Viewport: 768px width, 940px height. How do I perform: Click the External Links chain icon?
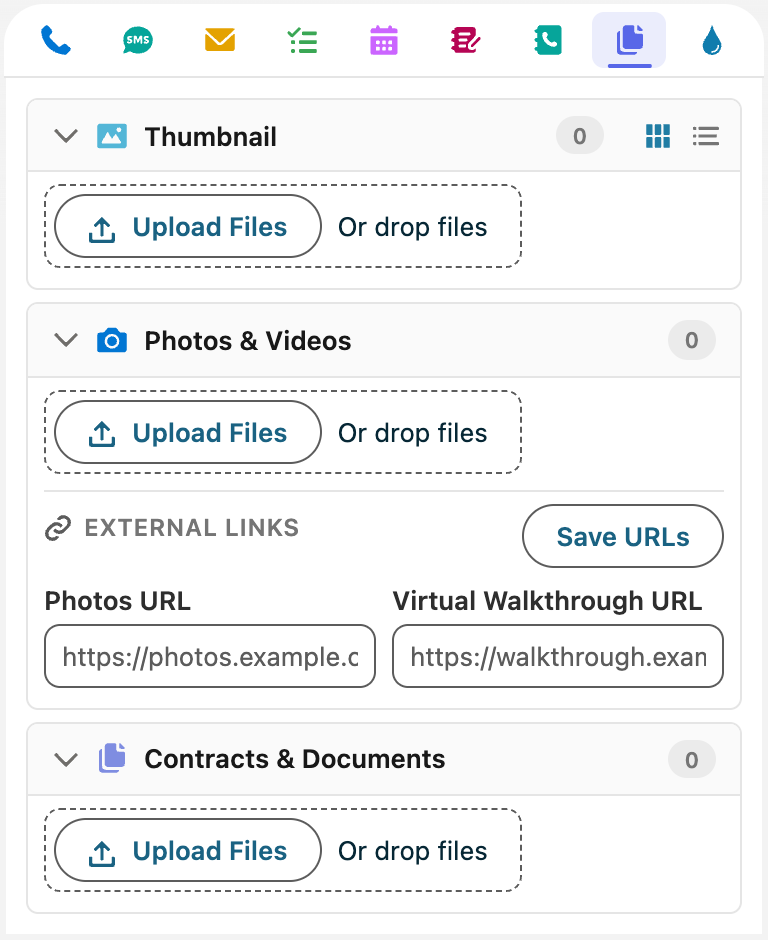tap(58, 528)
